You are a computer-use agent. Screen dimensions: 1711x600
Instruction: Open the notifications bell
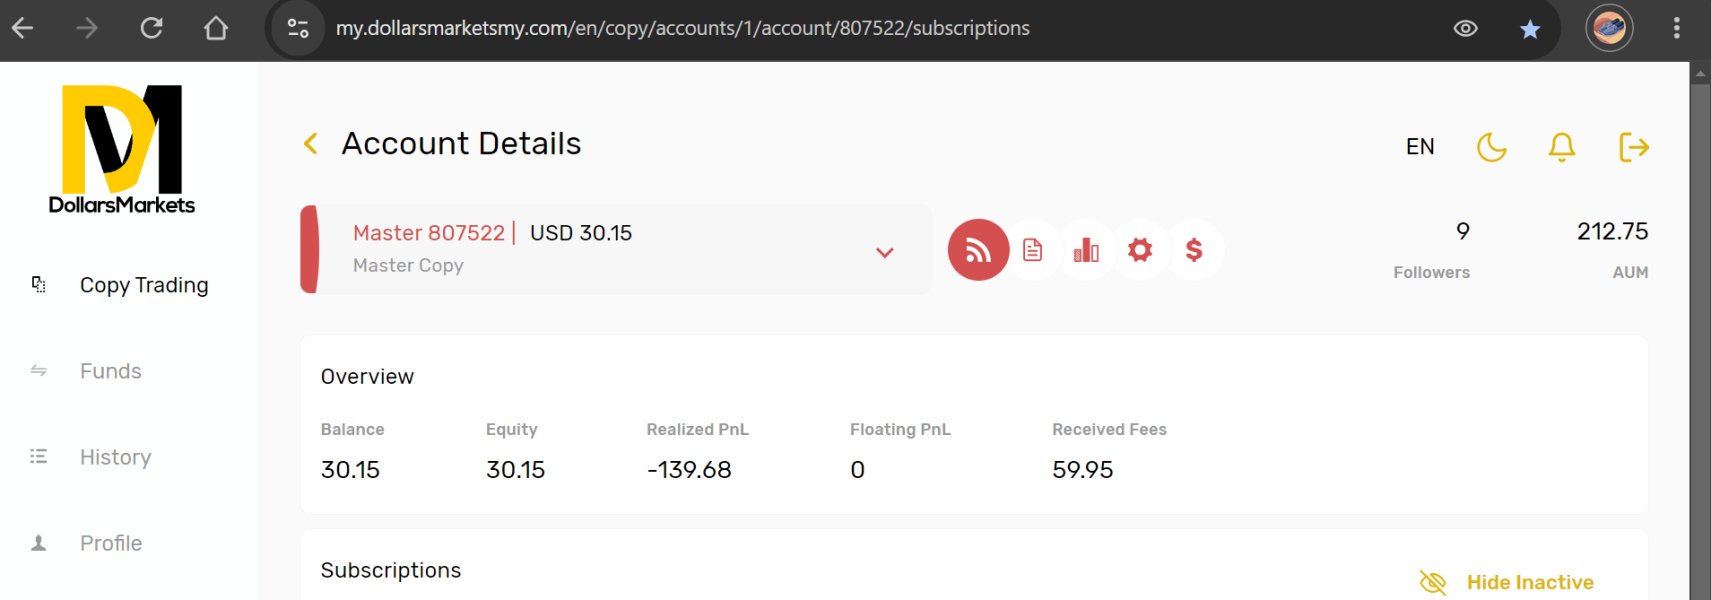[1561, 147]
